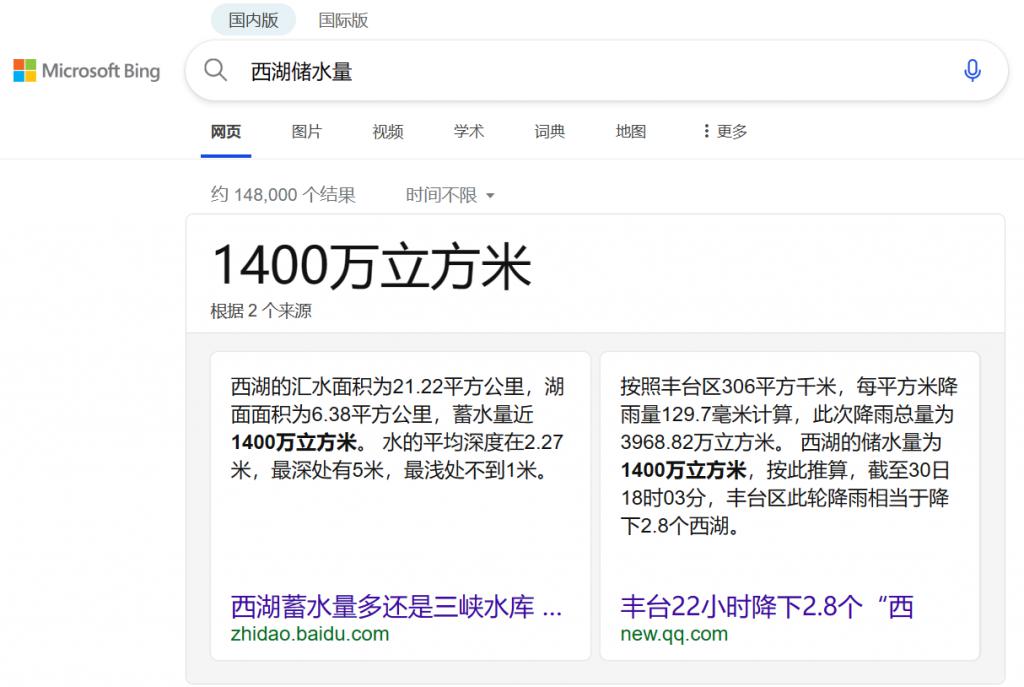Open the 西湖蓄水量多还是三峡水库 result link
Viewport: 1024px width, 687px height.
[396, 606]
